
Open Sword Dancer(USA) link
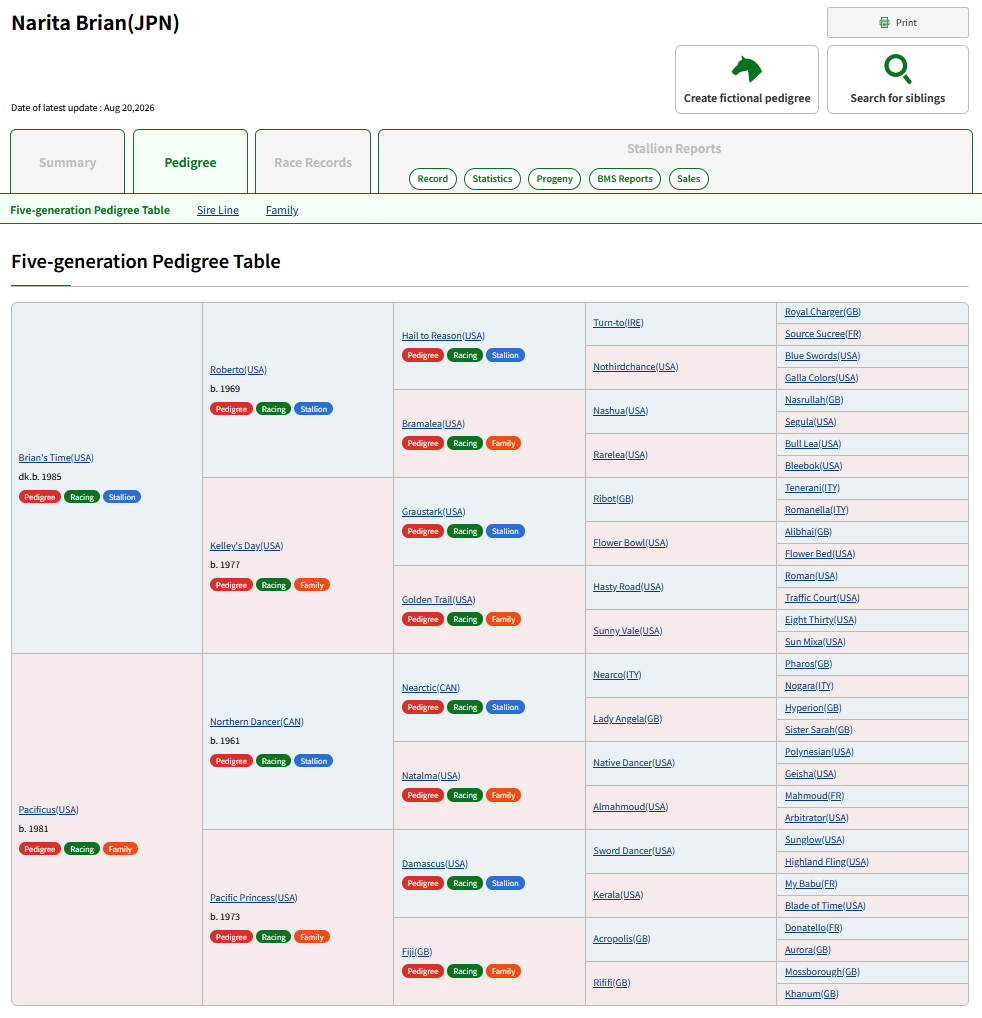(x=633, y=850)
